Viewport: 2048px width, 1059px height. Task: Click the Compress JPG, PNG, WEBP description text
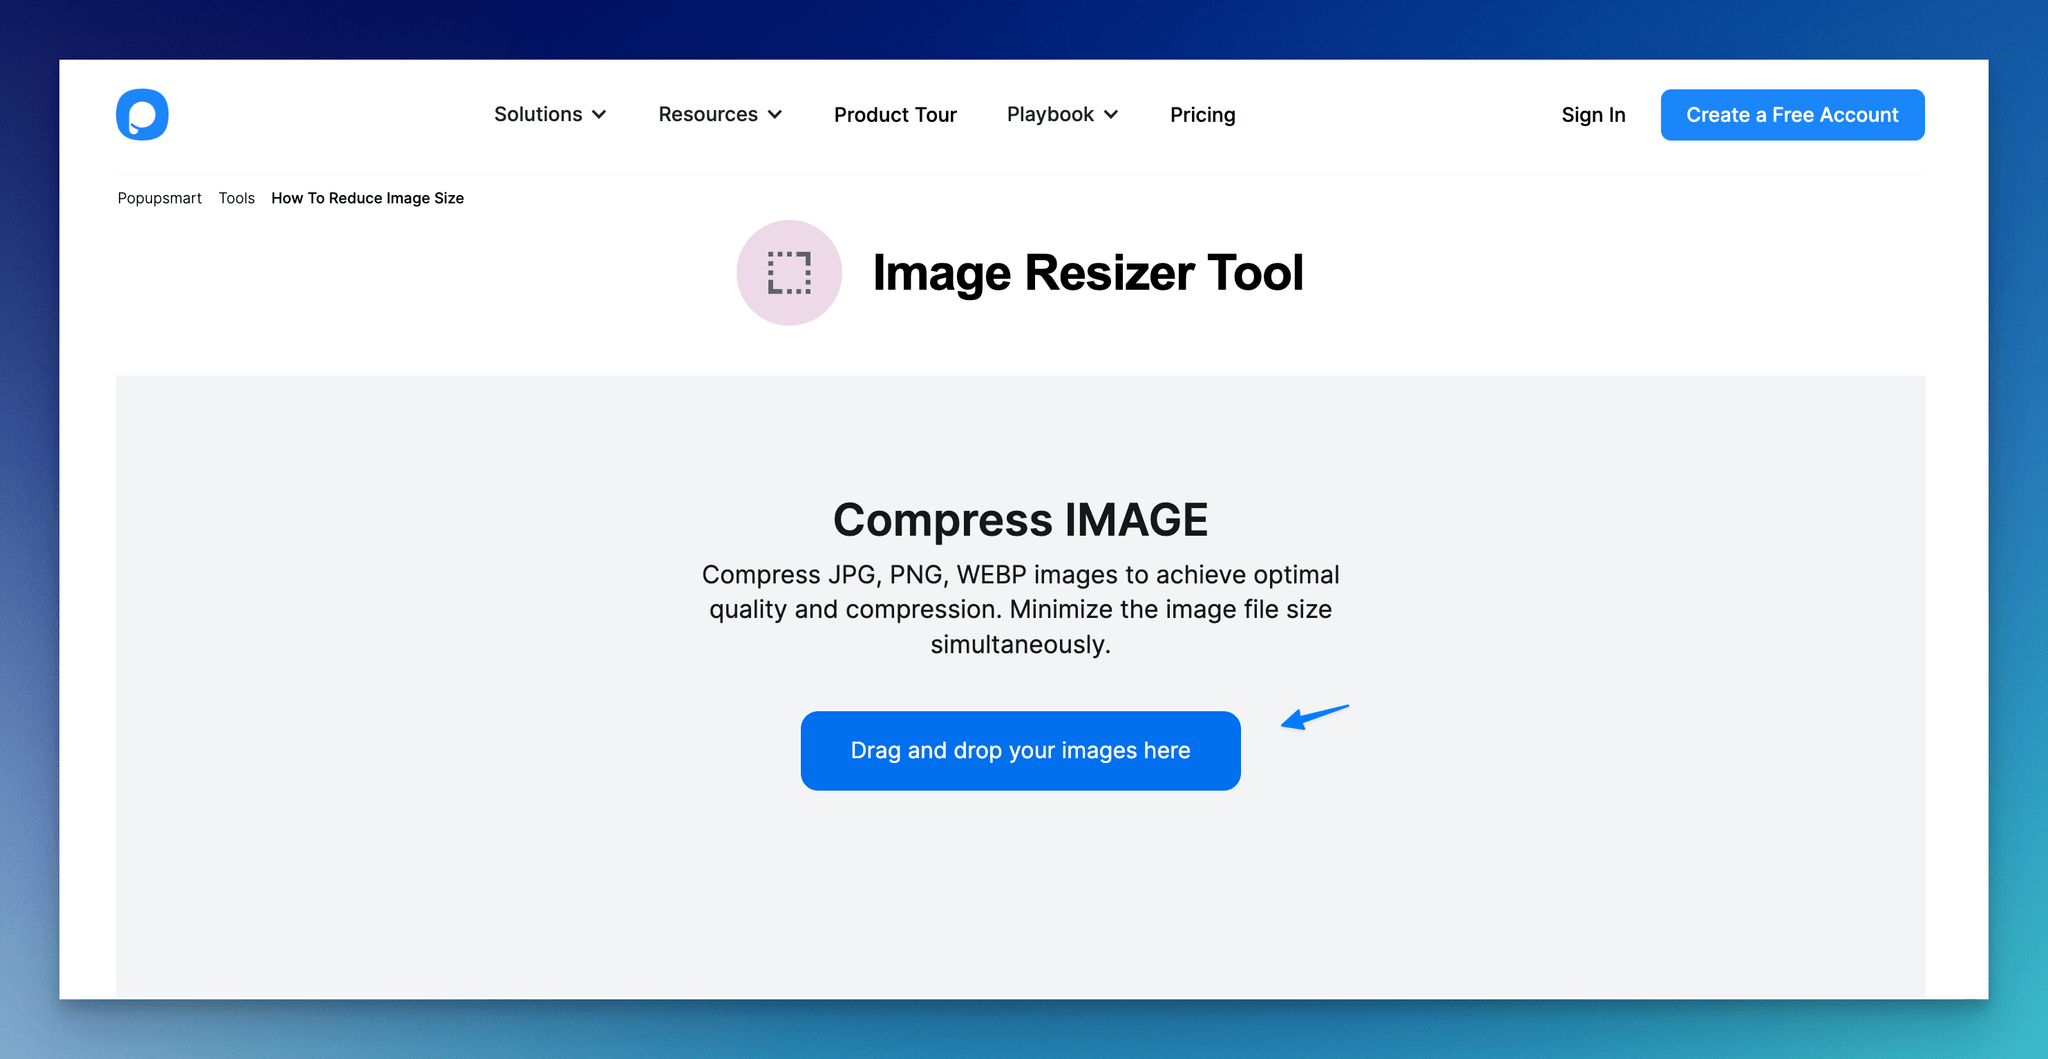coord(1020,609)
